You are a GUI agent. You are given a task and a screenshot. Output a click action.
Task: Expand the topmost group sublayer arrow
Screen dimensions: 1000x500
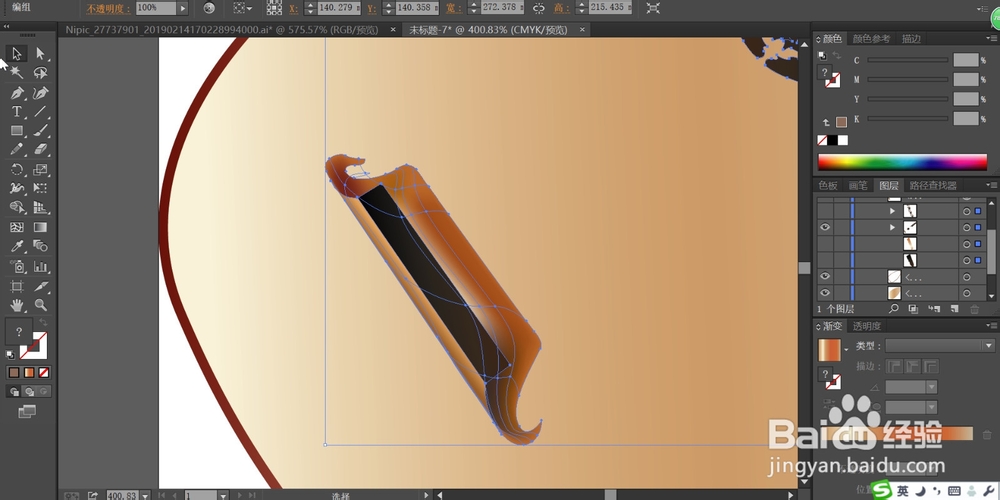pyautogui.click(x=892, y=210)
